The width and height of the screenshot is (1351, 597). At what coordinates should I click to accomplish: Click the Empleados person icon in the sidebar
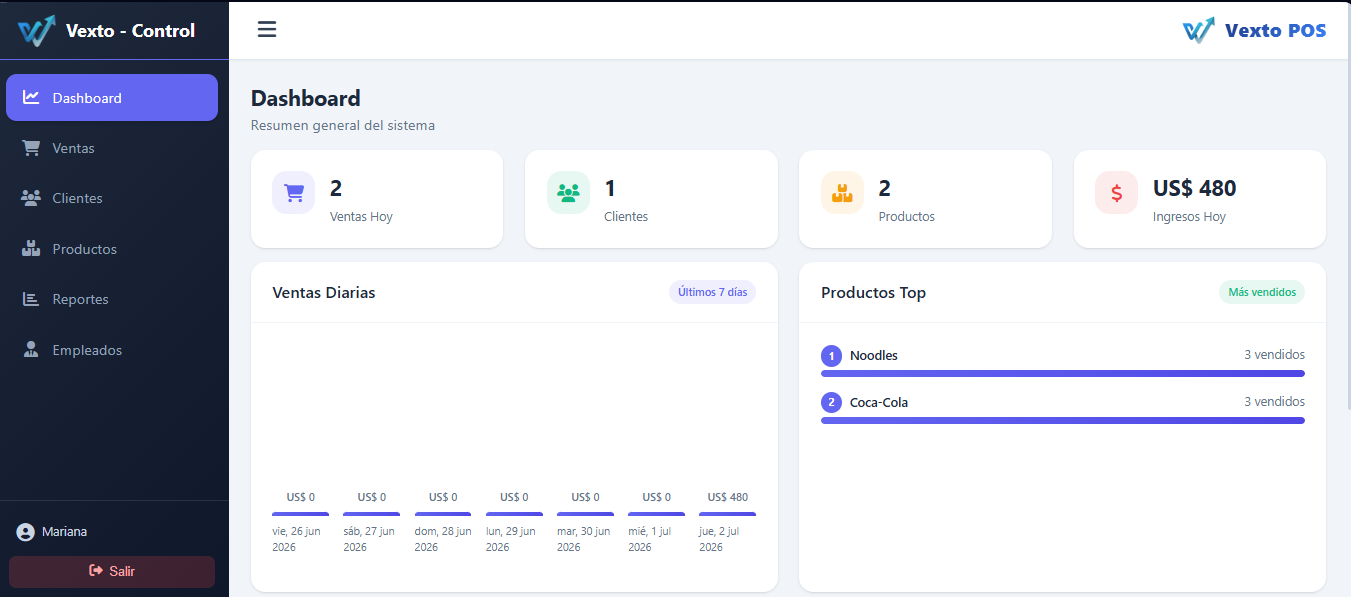31,350
